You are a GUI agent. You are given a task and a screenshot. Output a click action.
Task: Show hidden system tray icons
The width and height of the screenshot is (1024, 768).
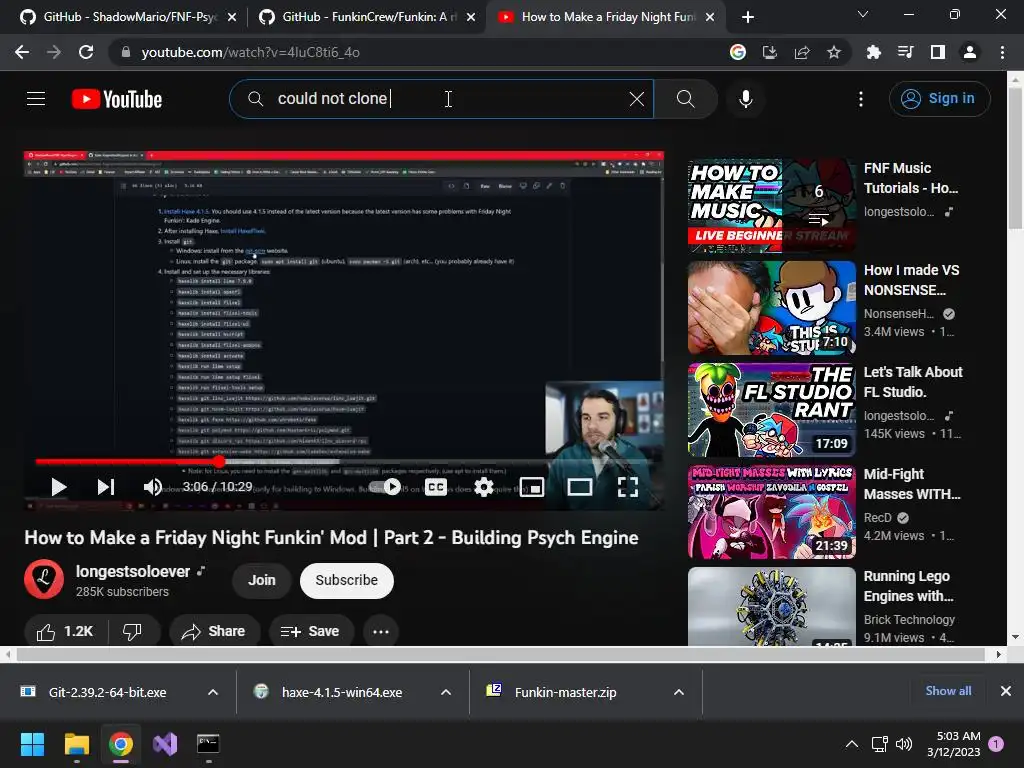click(852, 744)
